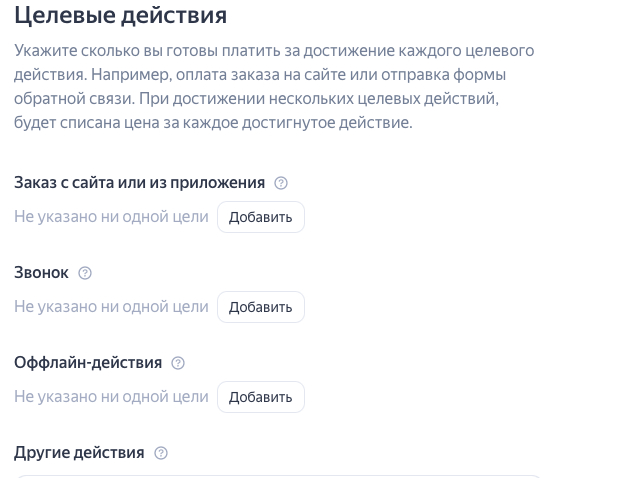This screenshot has width=621, height=478.
Task: Click the description line starting "Укажите сколько вы готовы"
Action: [274, 50]
